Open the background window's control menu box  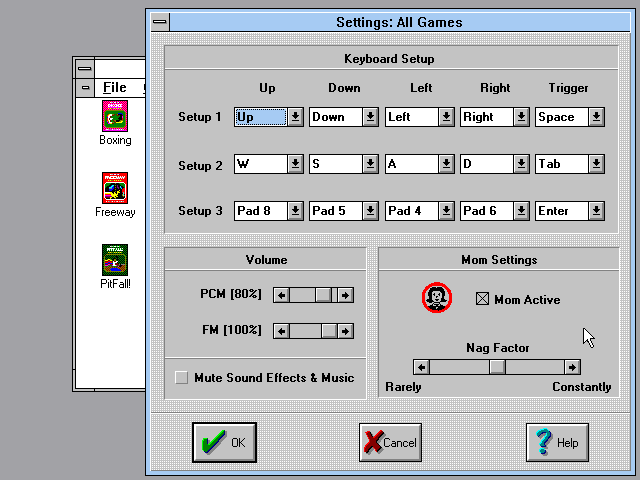(x=85, y=68)
